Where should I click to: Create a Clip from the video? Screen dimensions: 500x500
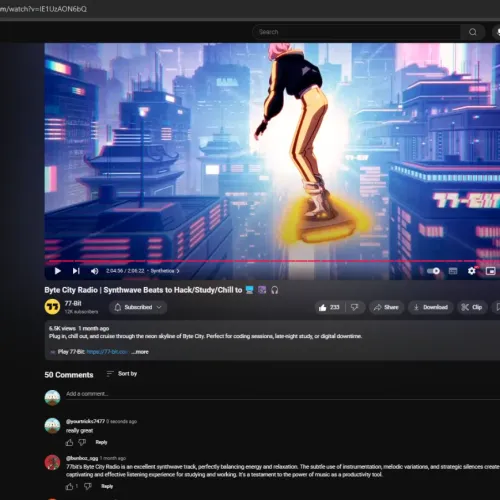pyautogui.click(x=472, y=307)
